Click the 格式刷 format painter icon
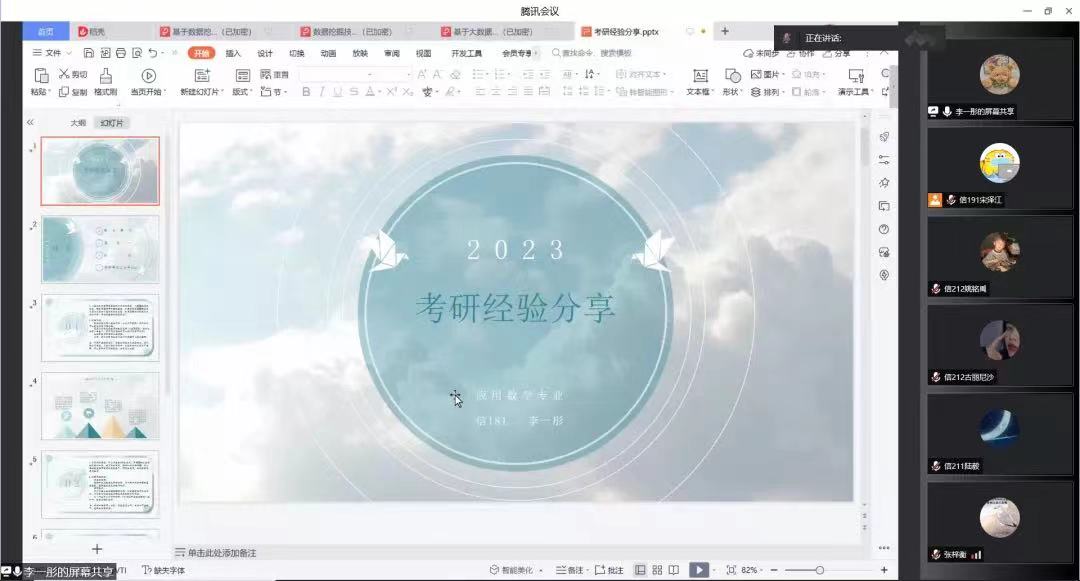Image resolution: width=1080 pixels, height=581 pixels. (x=106, y=76)
